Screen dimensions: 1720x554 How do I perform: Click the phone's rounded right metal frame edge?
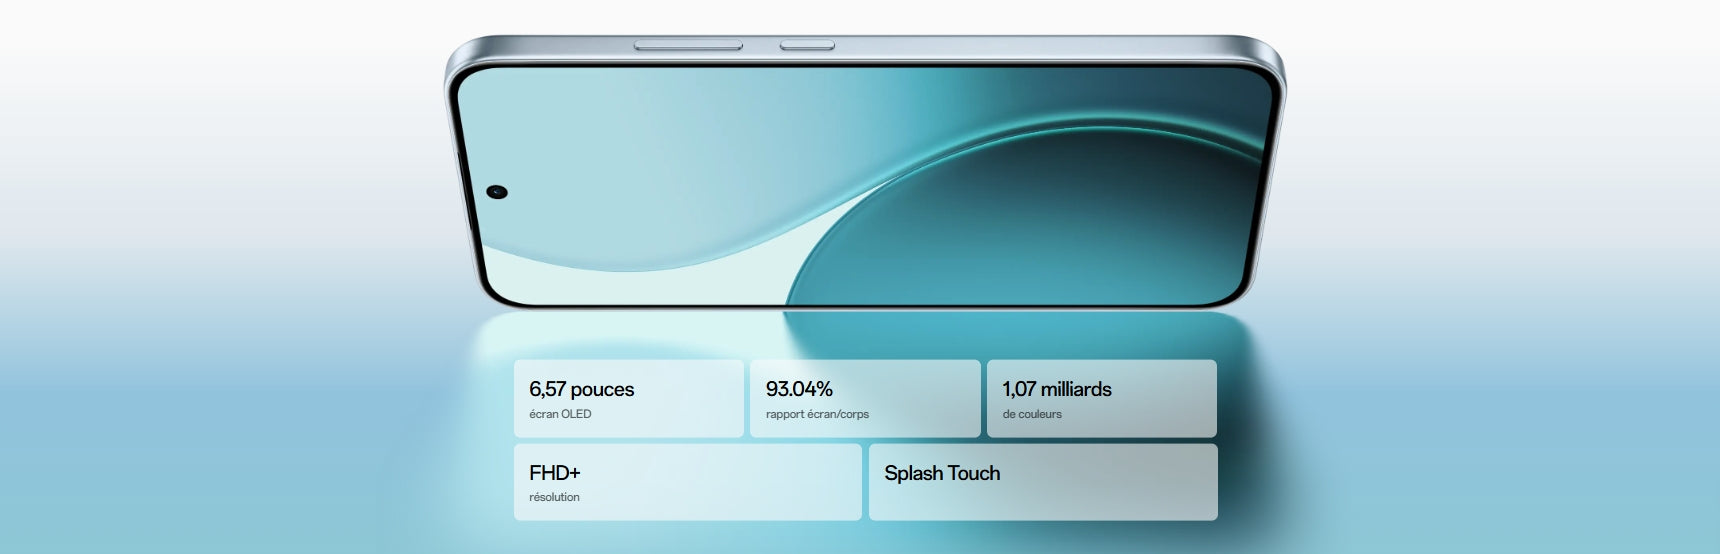[1275, 180]
